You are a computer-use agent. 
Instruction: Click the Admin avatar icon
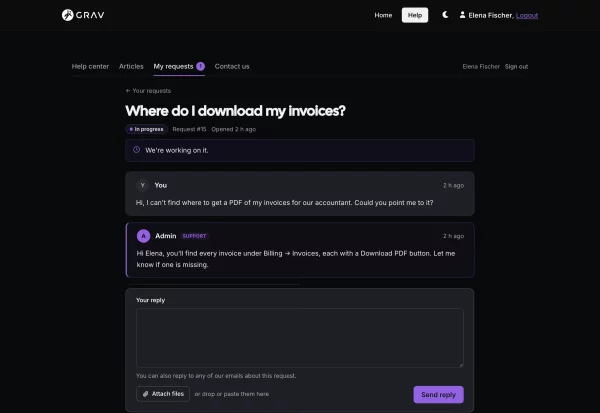point(143,236)
